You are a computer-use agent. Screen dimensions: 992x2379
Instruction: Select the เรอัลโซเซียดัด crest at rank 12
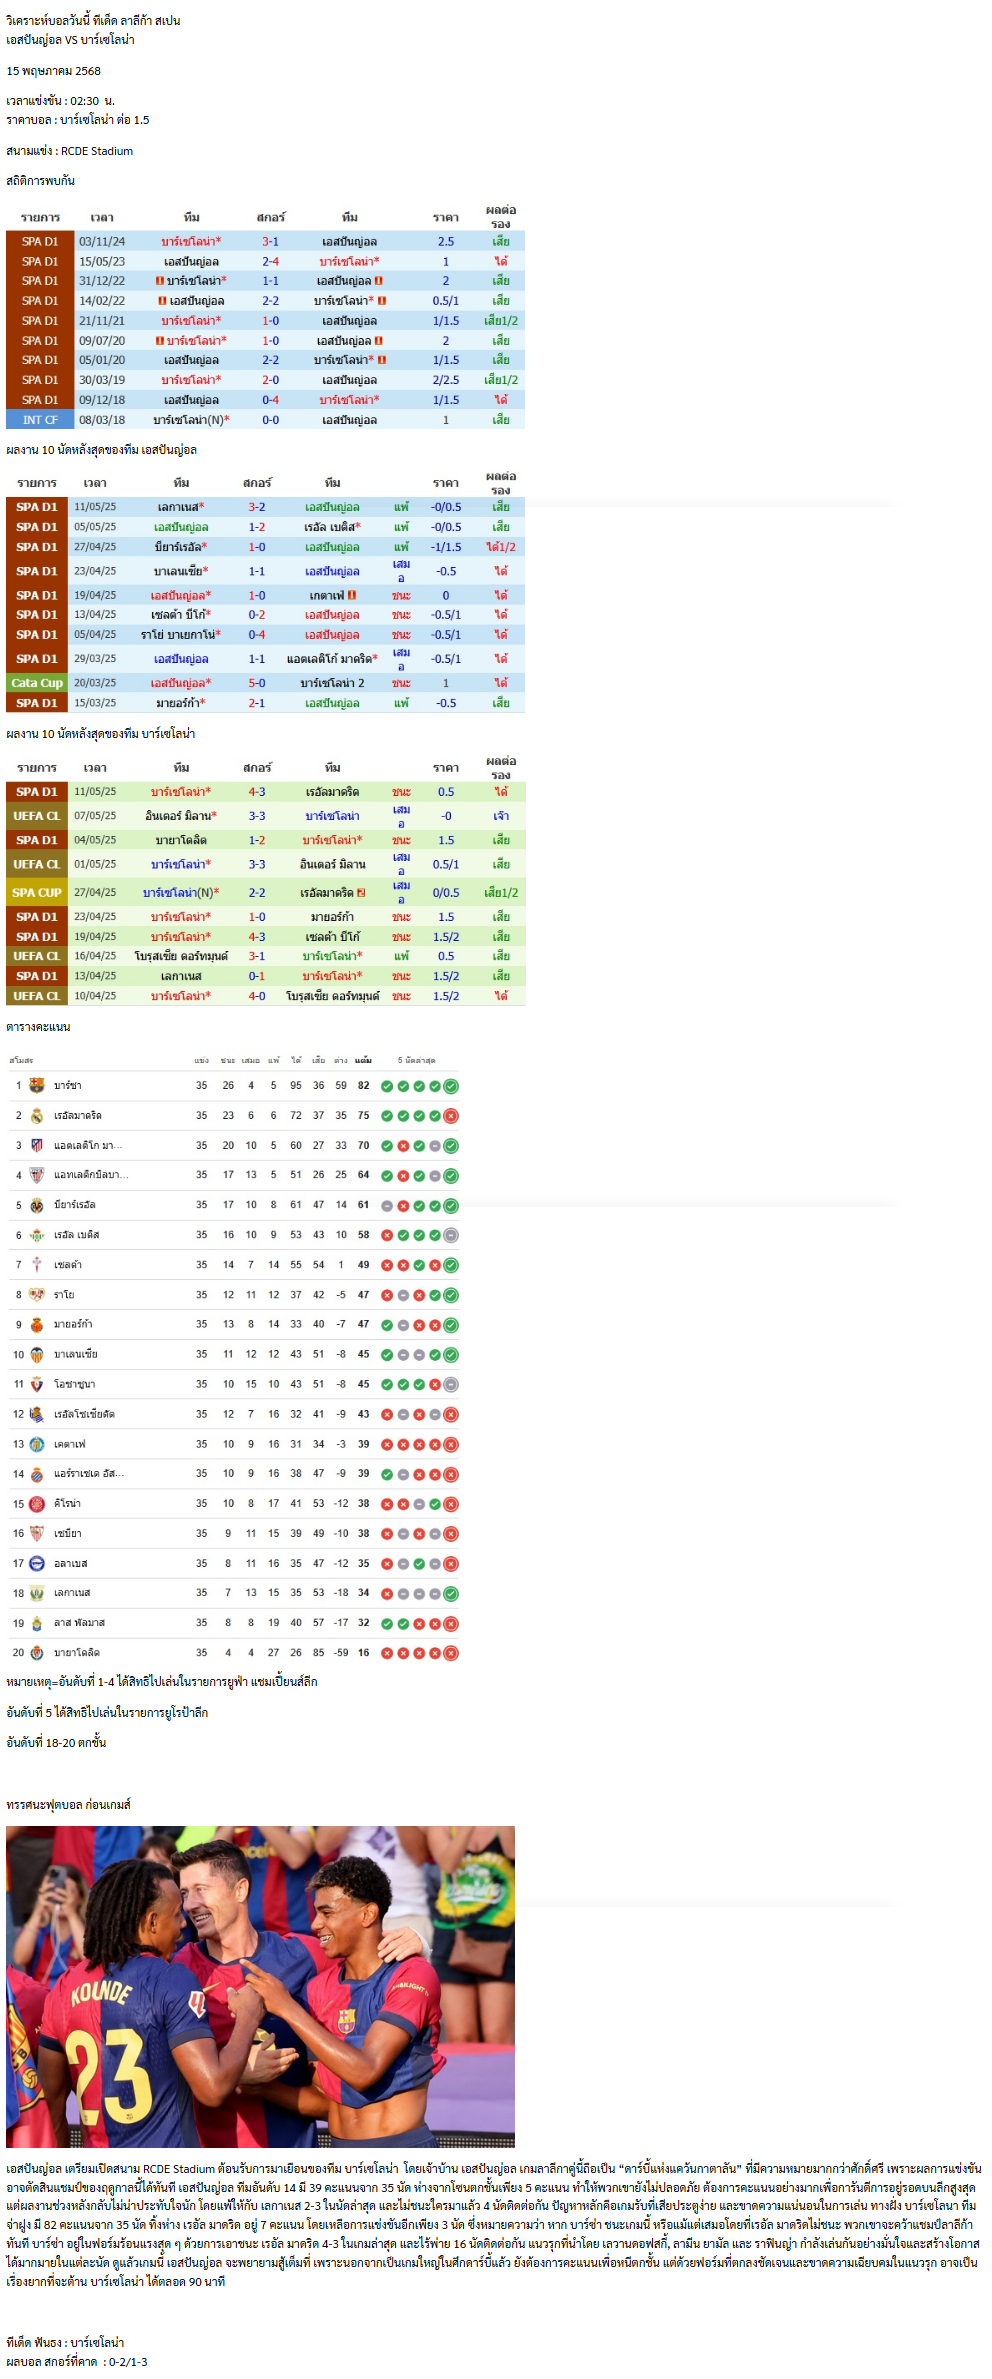[x=37, y=1414]
